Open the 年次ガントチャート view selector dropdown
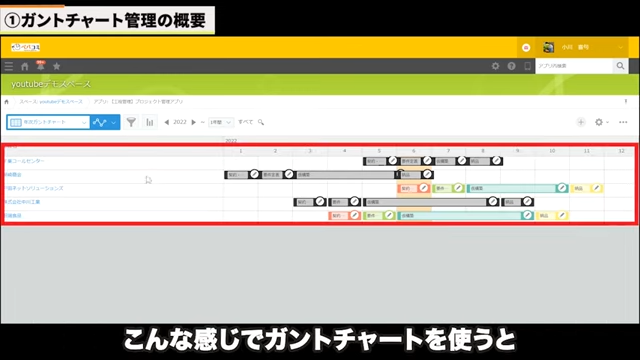 48,122
